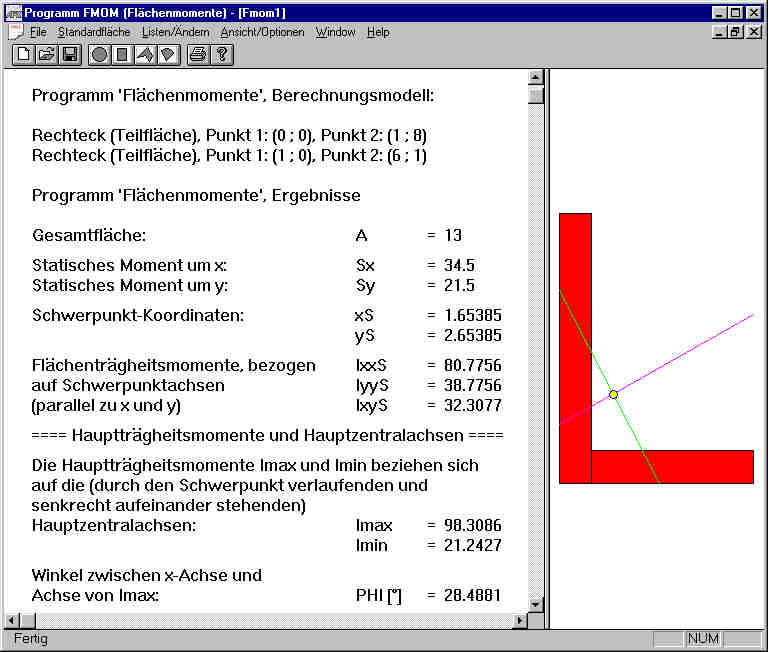This screenshot has width=768, height=652.
Task: Select the pentagon polygon shape tool
Action: coord(167,55)
